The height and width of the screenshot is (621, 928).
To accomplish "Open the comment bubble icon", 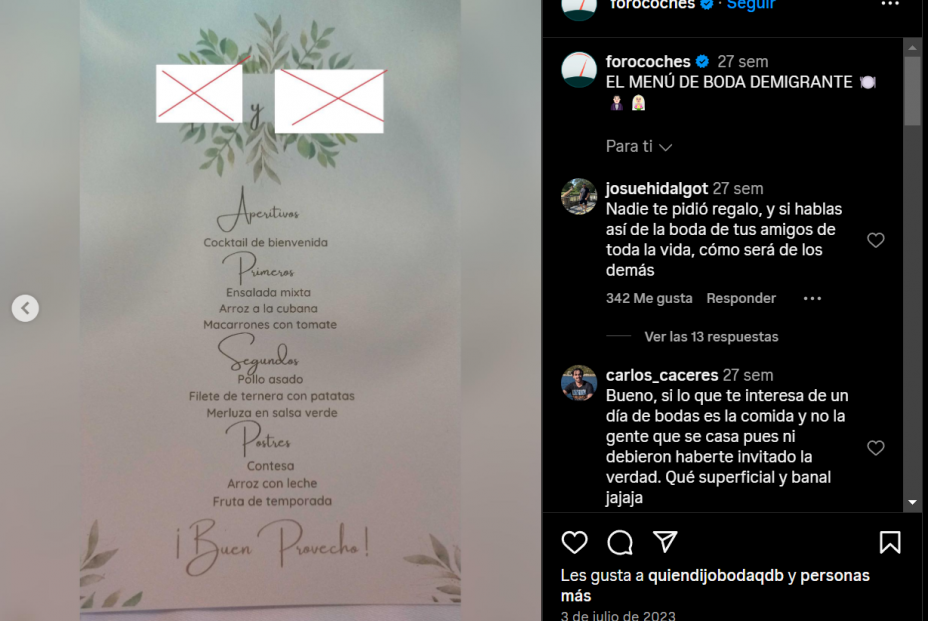I will coord(620,542).
